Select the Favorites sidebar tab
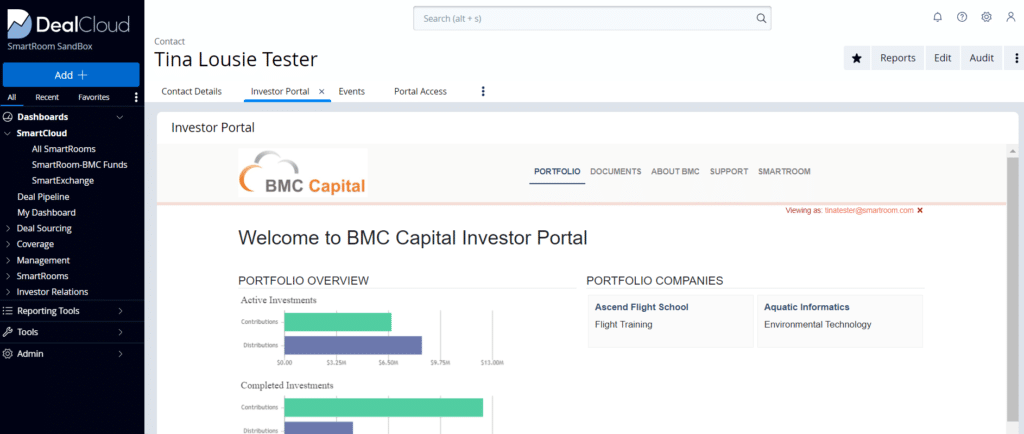Image resolution: width=1024 pixels, height=434 pixels. click(94, 97)
